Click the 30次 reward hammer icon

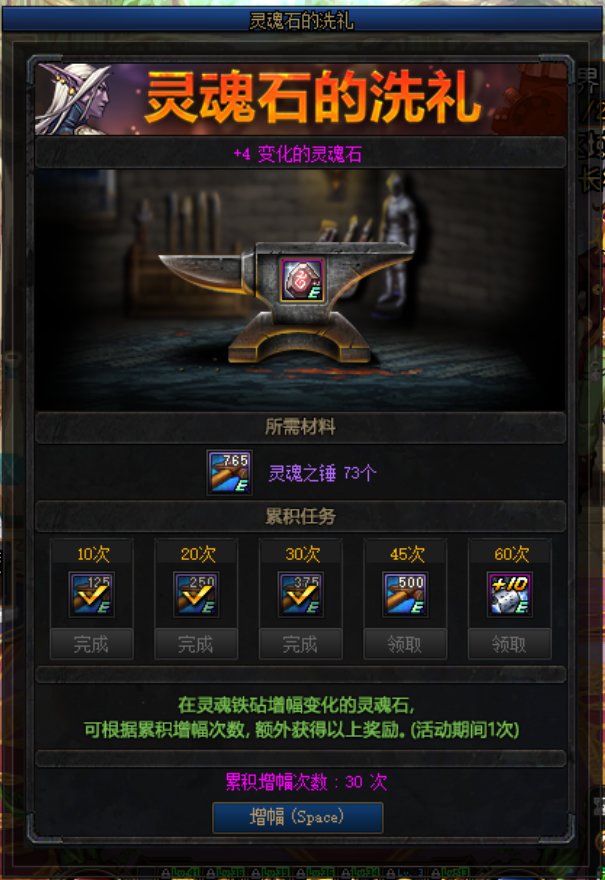[301, 594]
